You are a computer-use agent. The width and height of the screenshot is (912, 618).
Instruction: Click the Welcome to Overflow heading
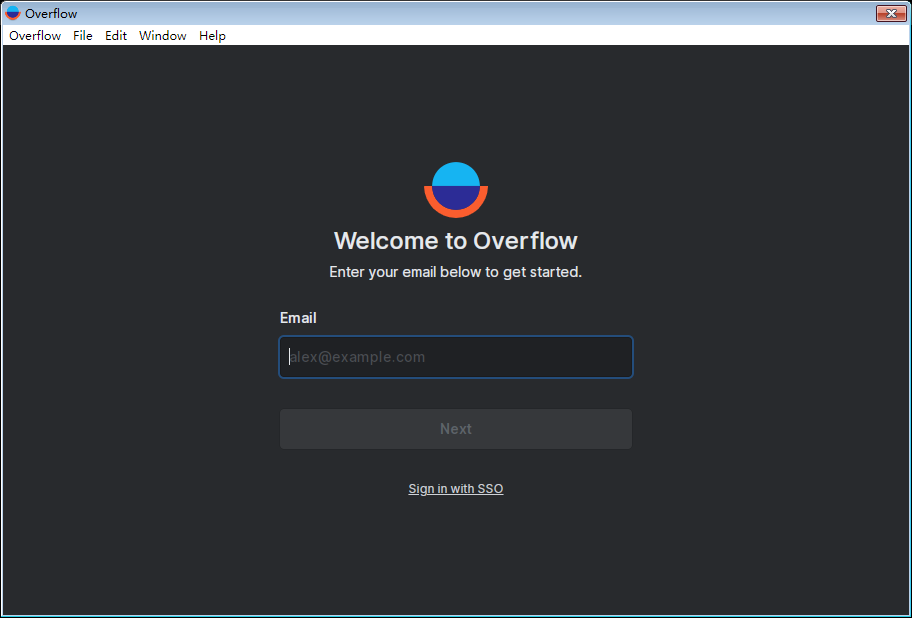455,240
